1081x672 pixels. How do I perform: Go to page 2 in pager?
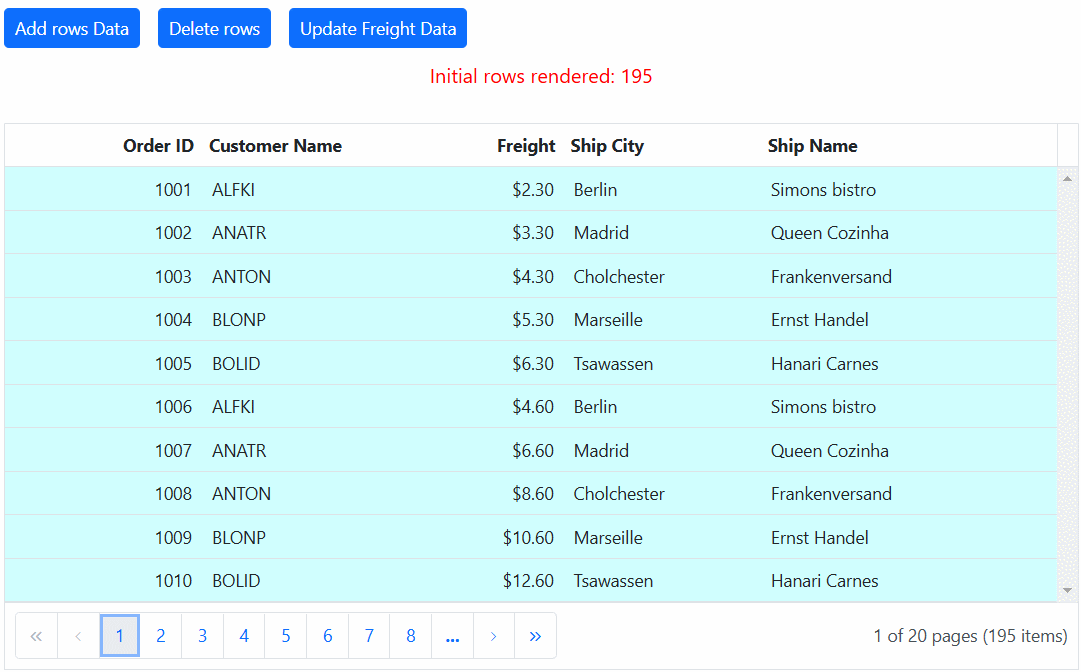tap(161, 636)
